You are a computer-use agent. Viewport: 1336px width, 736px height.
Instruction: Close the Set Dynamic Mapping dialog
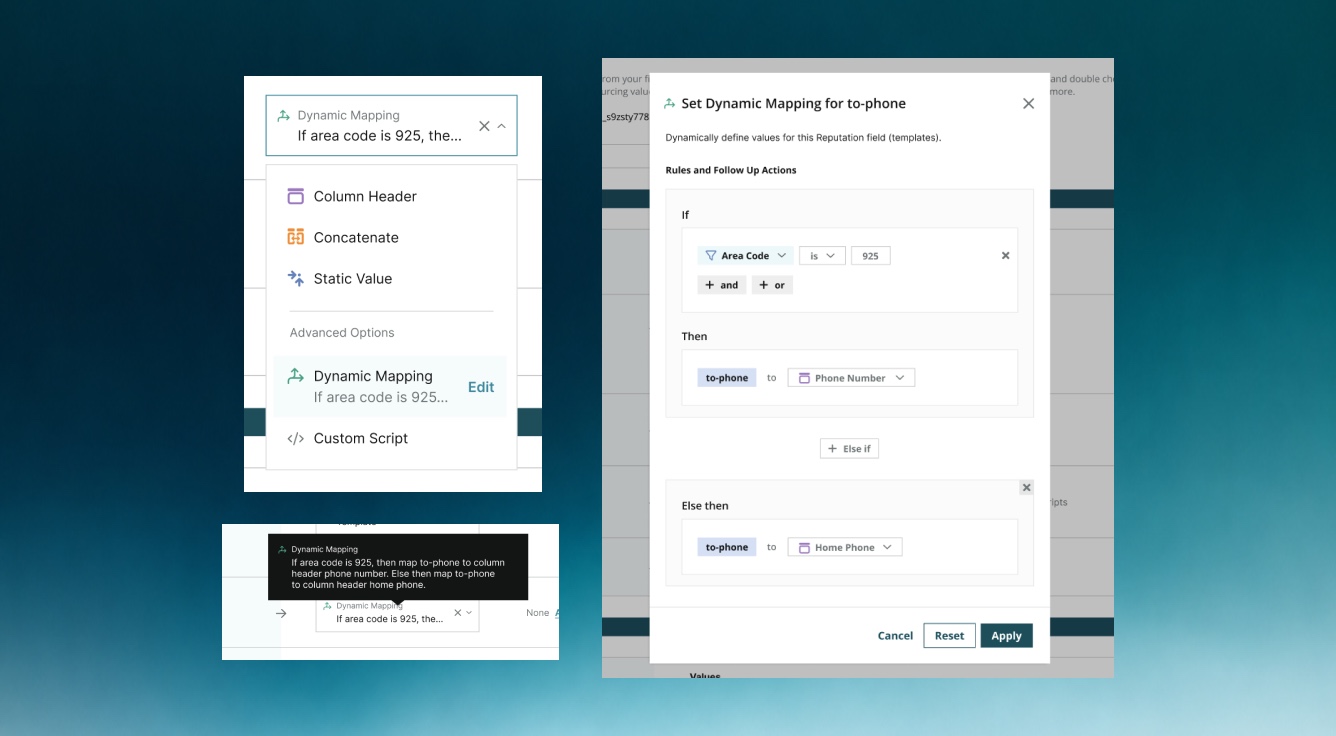(1028, 103)
